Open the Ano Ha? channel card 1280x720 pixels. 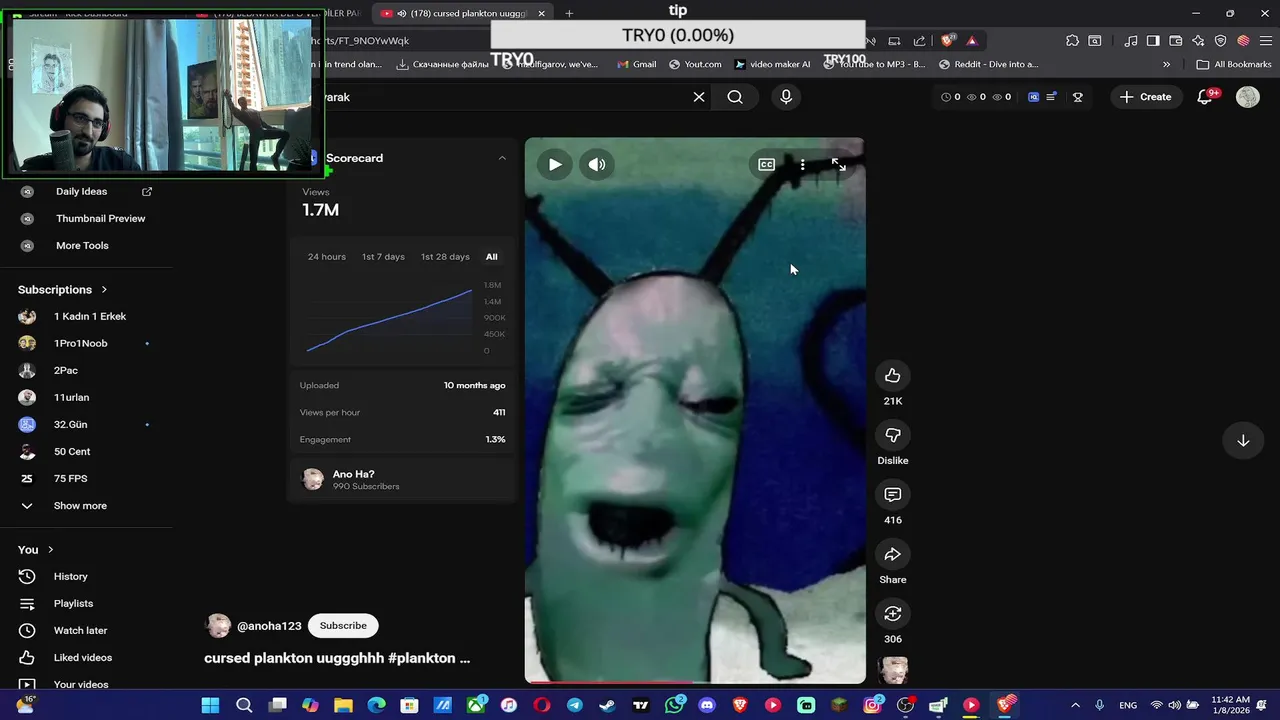tap(401, 480)
